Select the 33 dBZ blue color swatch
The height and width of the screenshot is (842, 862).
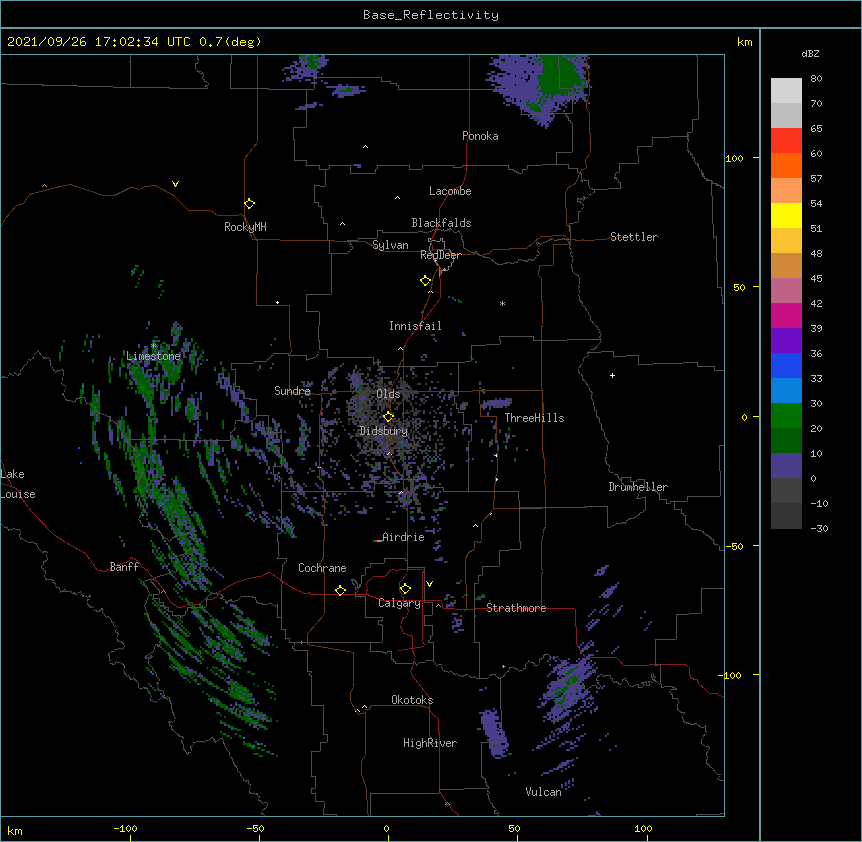click(x=786, y=390)
